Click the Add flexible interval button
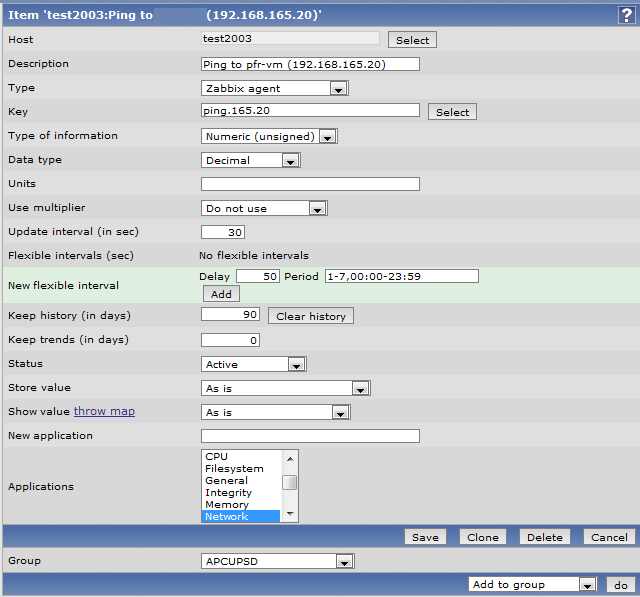This screenshot has height=597, width=640. [x=220, y=294]
